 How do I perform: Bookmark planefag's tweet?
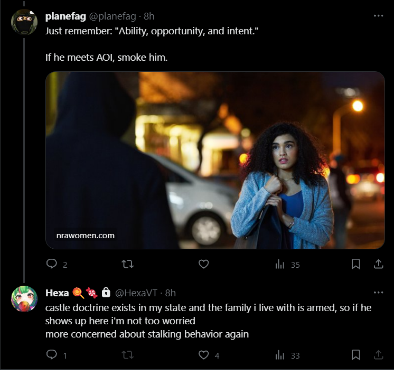pyautogui.click(x=356, y=264)
